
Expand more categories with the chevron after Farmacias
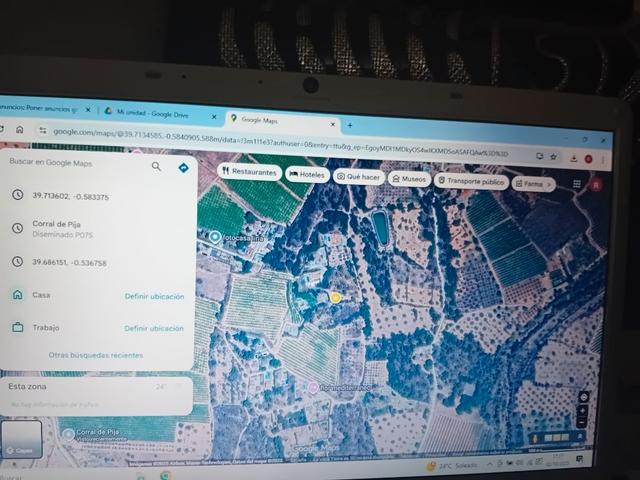549,184
